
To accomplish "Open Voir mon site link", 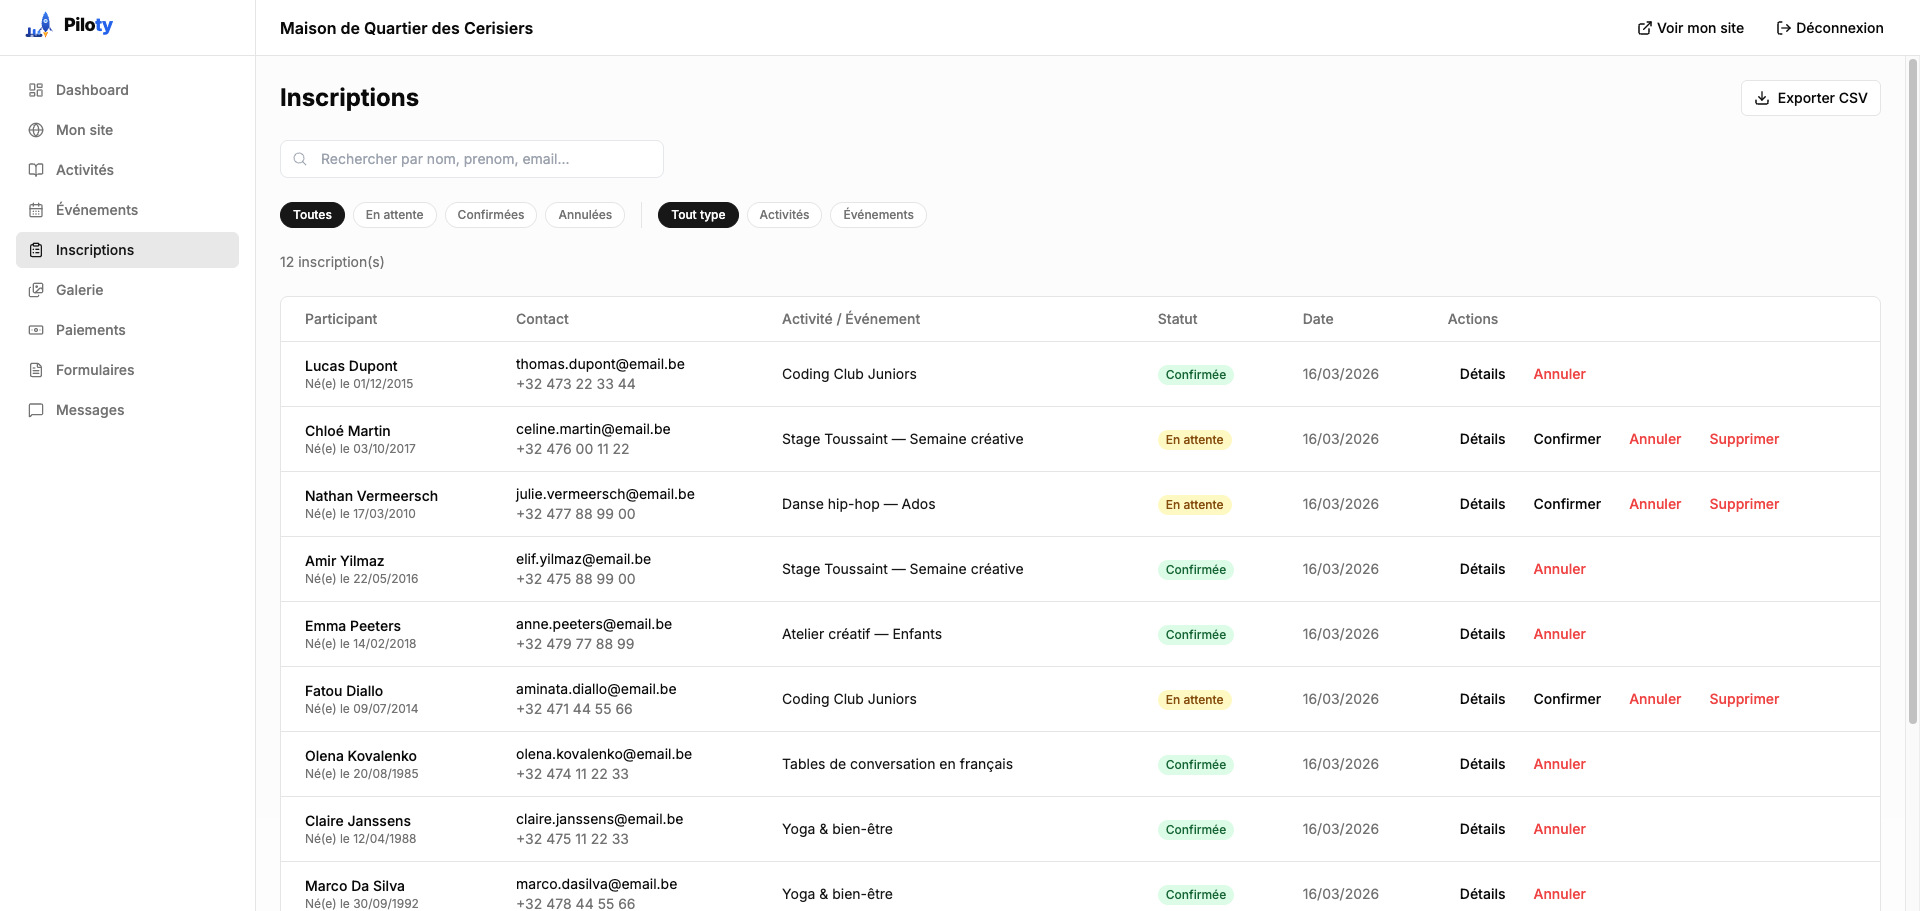I will [1690, 28].
